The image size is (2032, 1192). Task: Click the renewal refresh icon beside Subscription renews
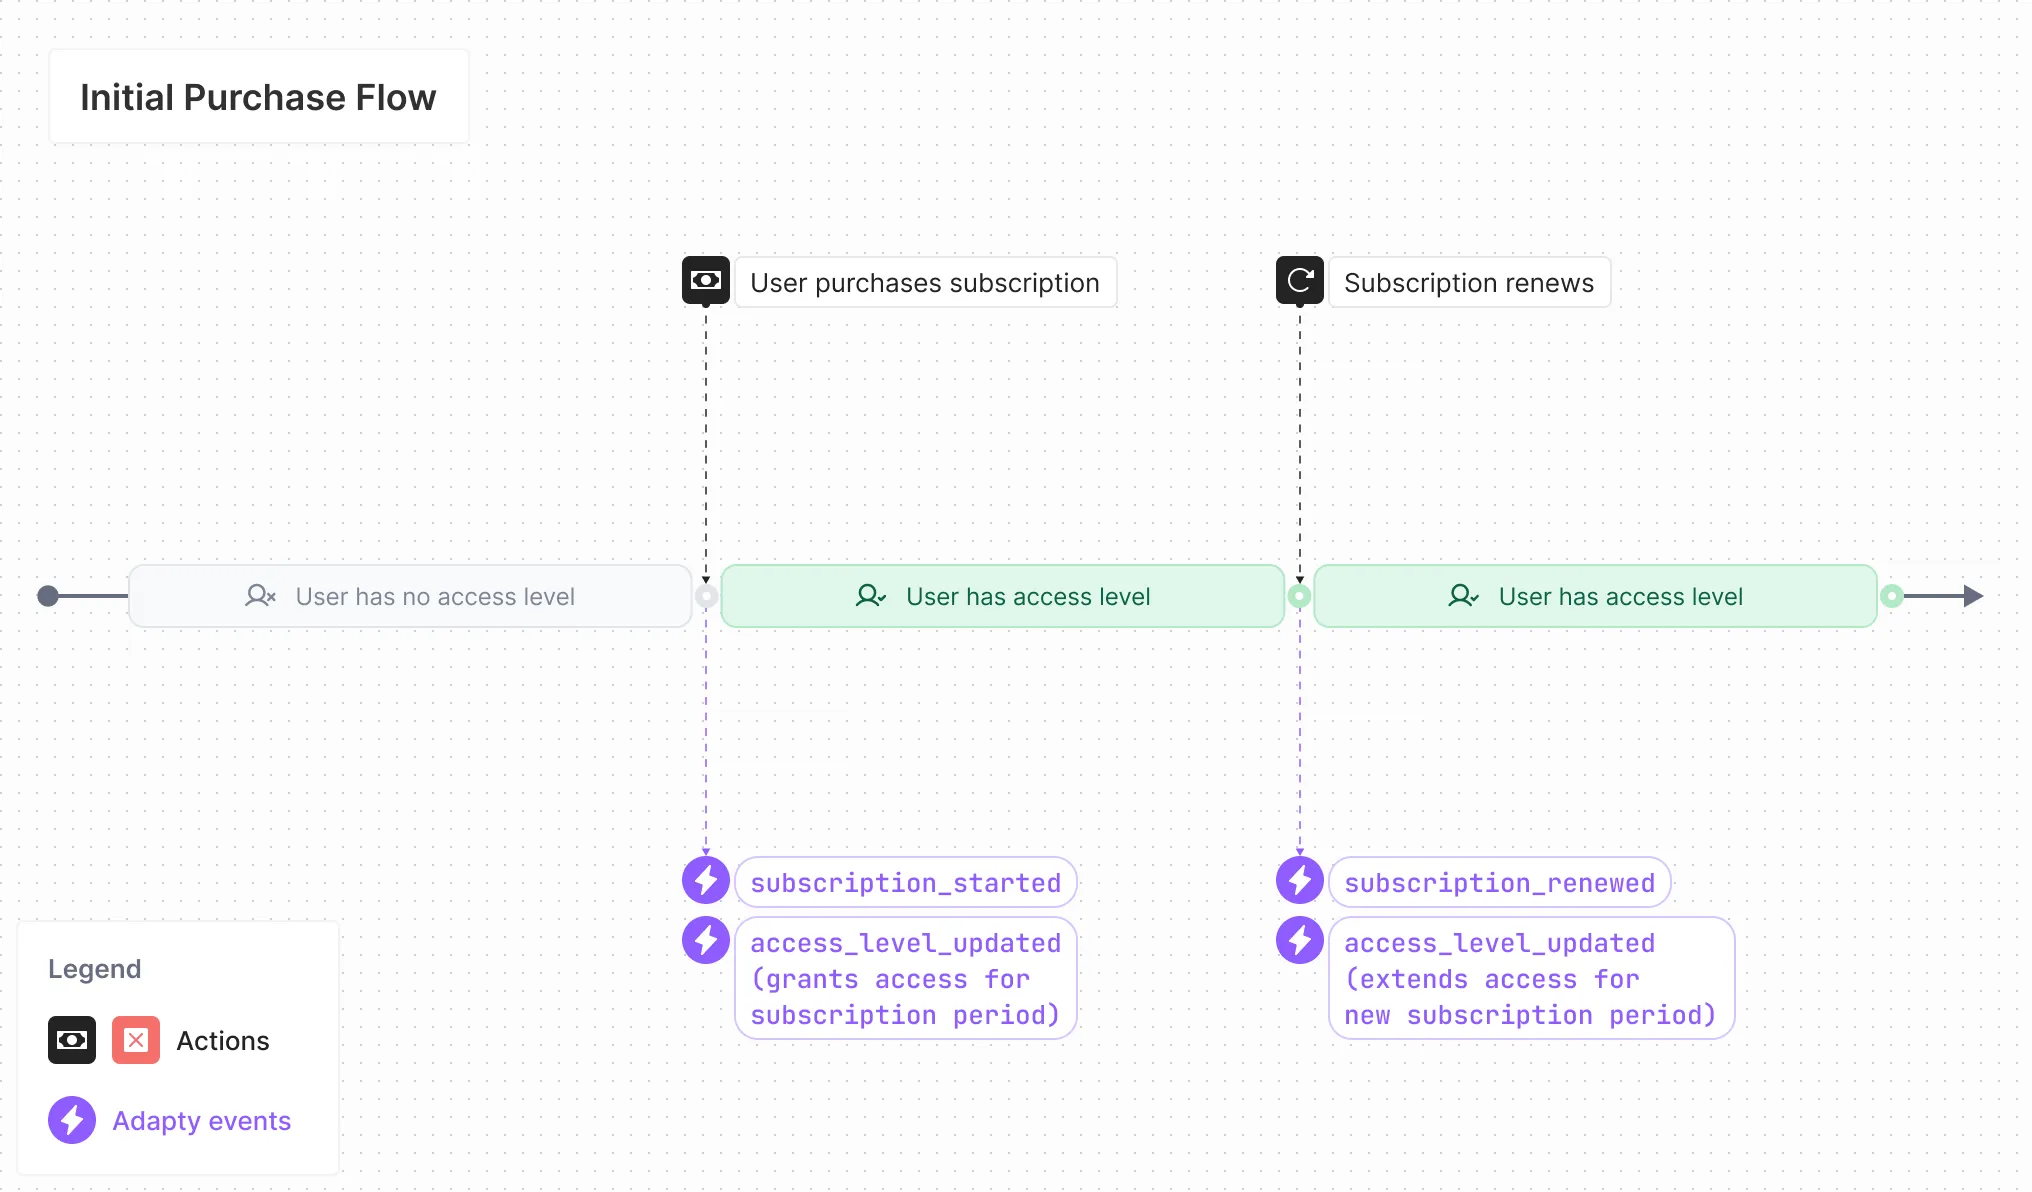1300,281
